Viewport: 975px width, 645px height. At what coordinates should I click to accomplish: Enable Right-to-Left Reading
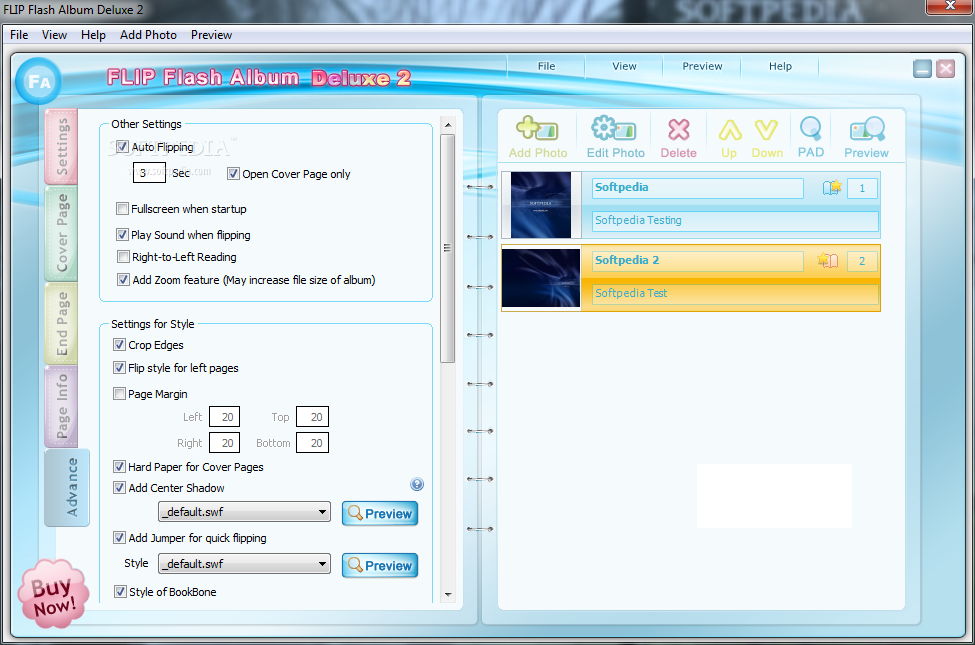click(x=123, y=256)
